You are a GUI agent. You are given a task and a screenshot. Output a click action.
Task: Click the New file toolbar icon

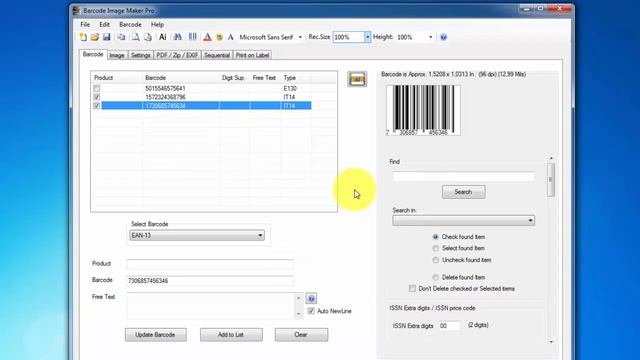[x=83, y=37]
